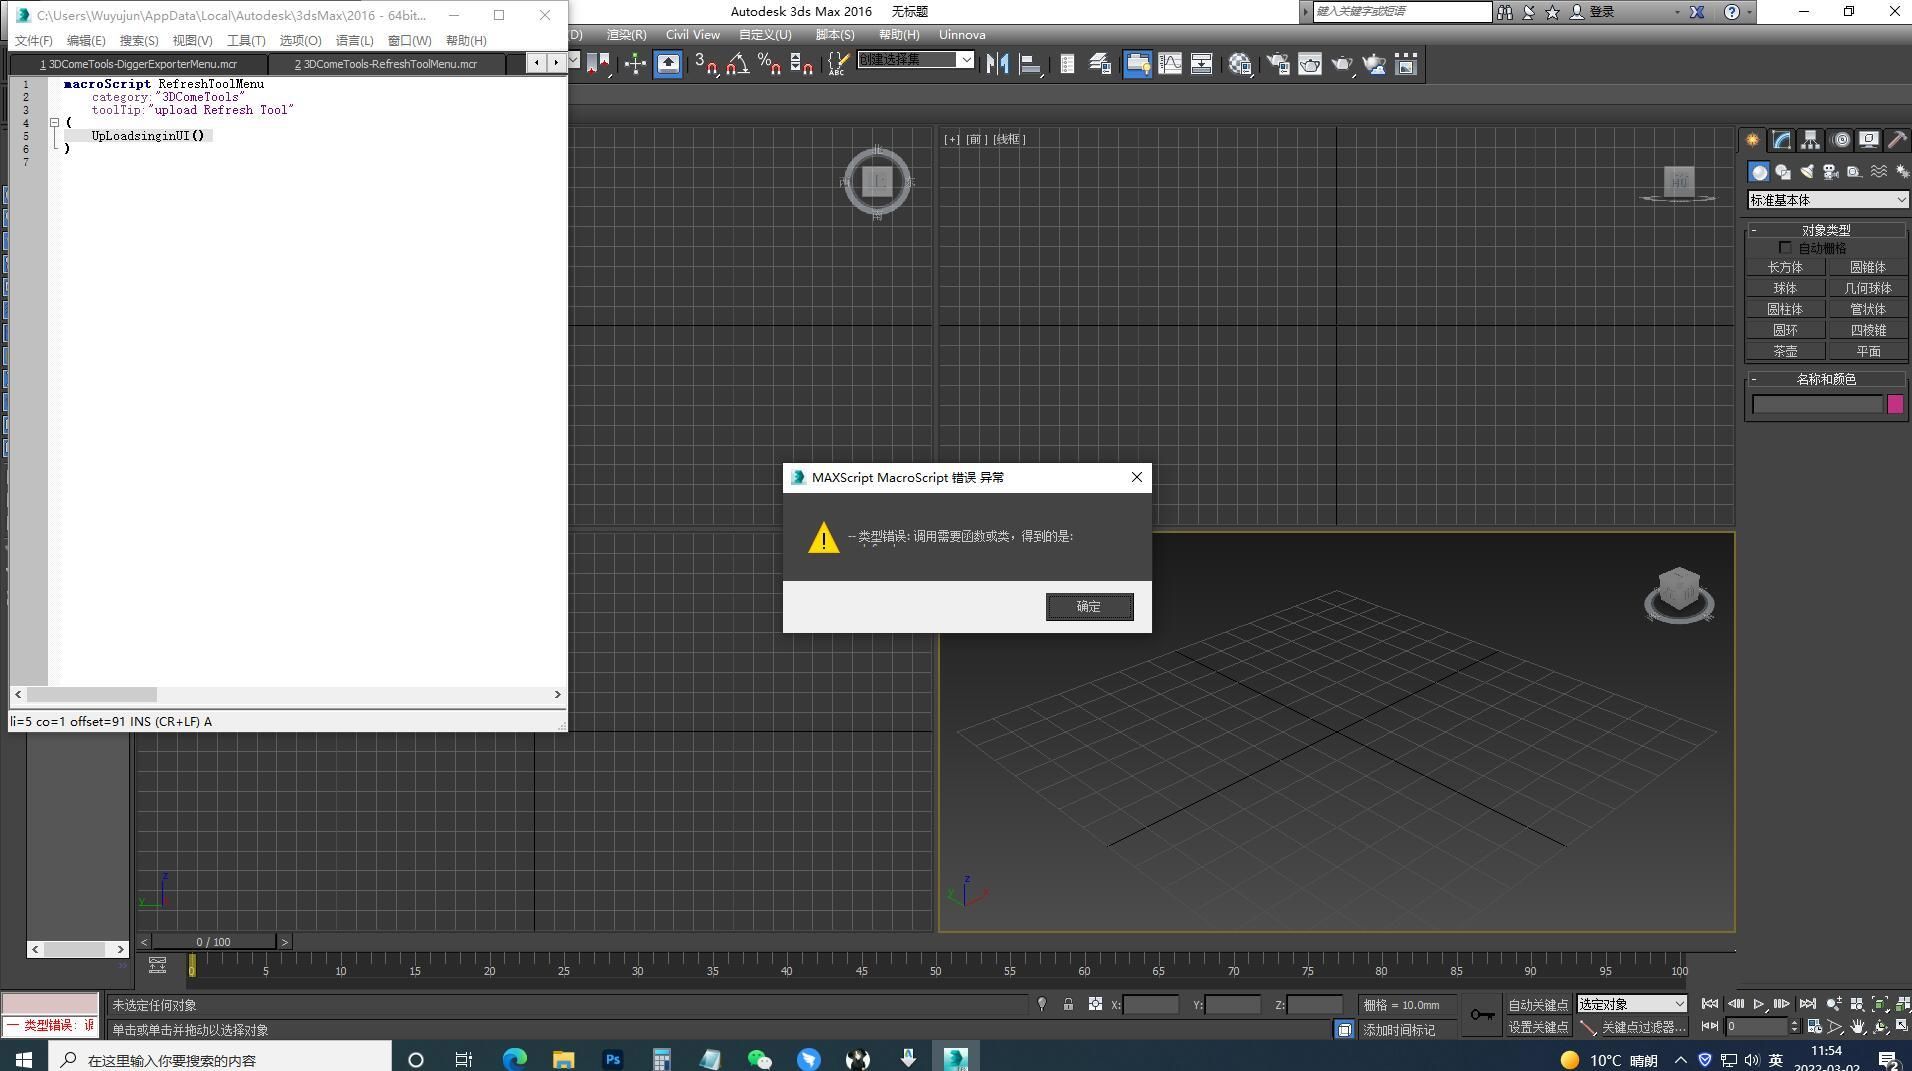Switch to the Motion command panel tab

[1841, 140]
